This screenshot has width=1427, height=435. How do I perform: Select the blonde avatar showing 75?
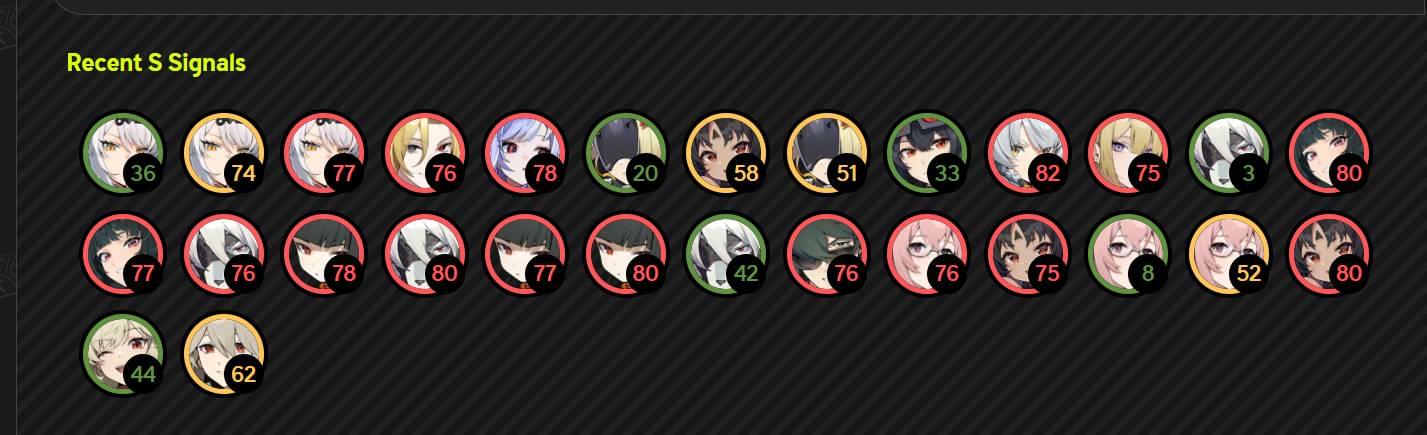click(1128, 152)
